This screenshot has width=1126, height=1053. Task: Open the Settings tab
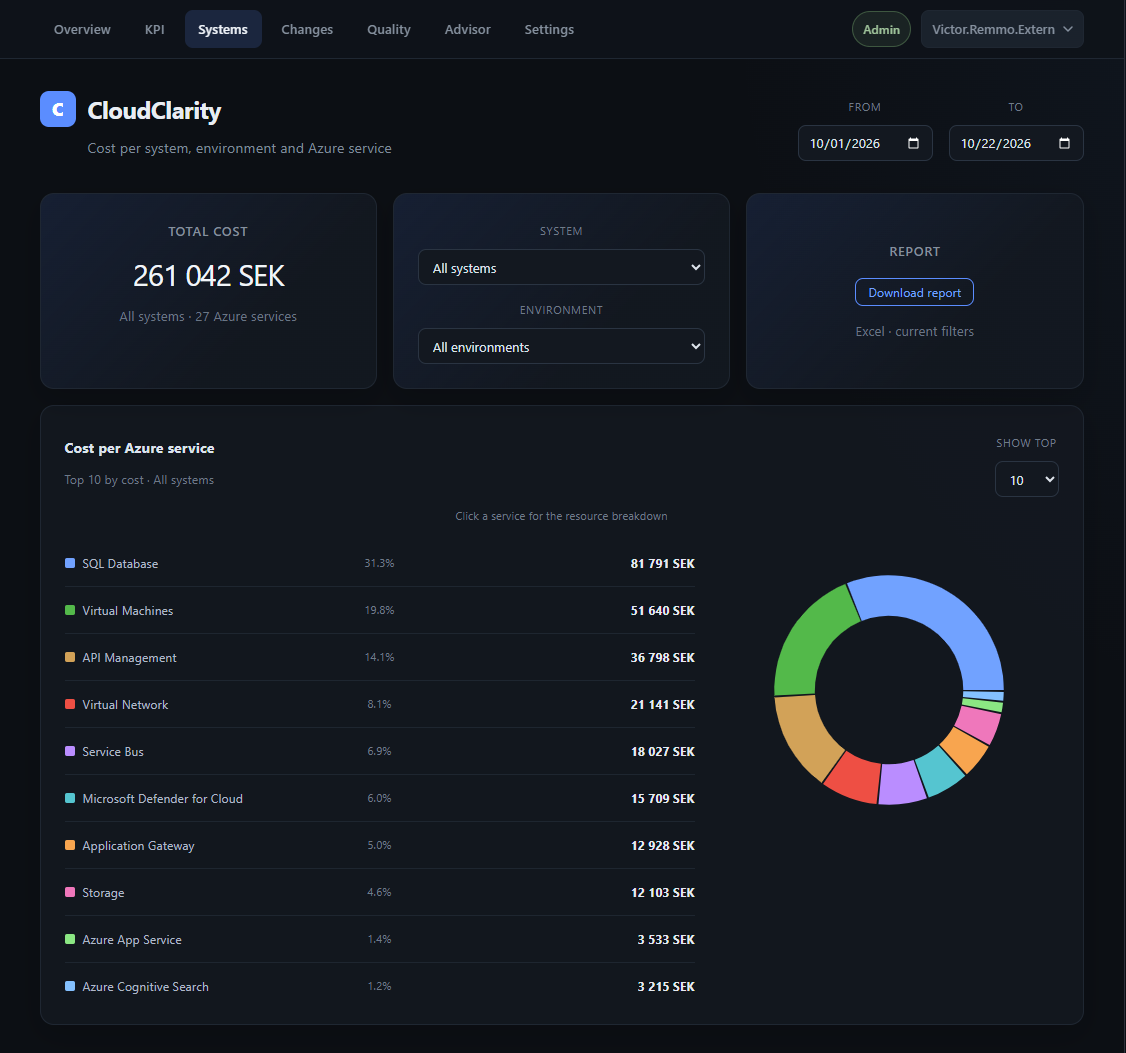click(x=549, y=29)
